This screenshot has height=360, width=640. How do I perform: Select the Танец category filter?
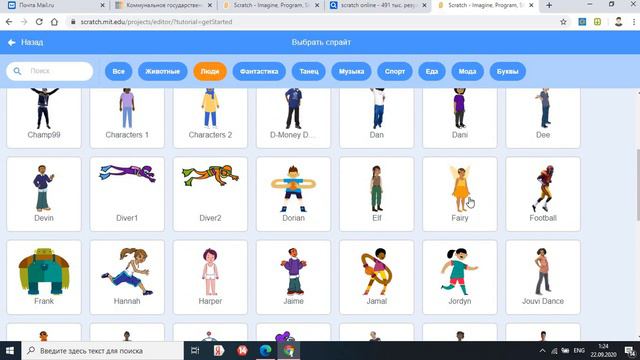point(309,71)
